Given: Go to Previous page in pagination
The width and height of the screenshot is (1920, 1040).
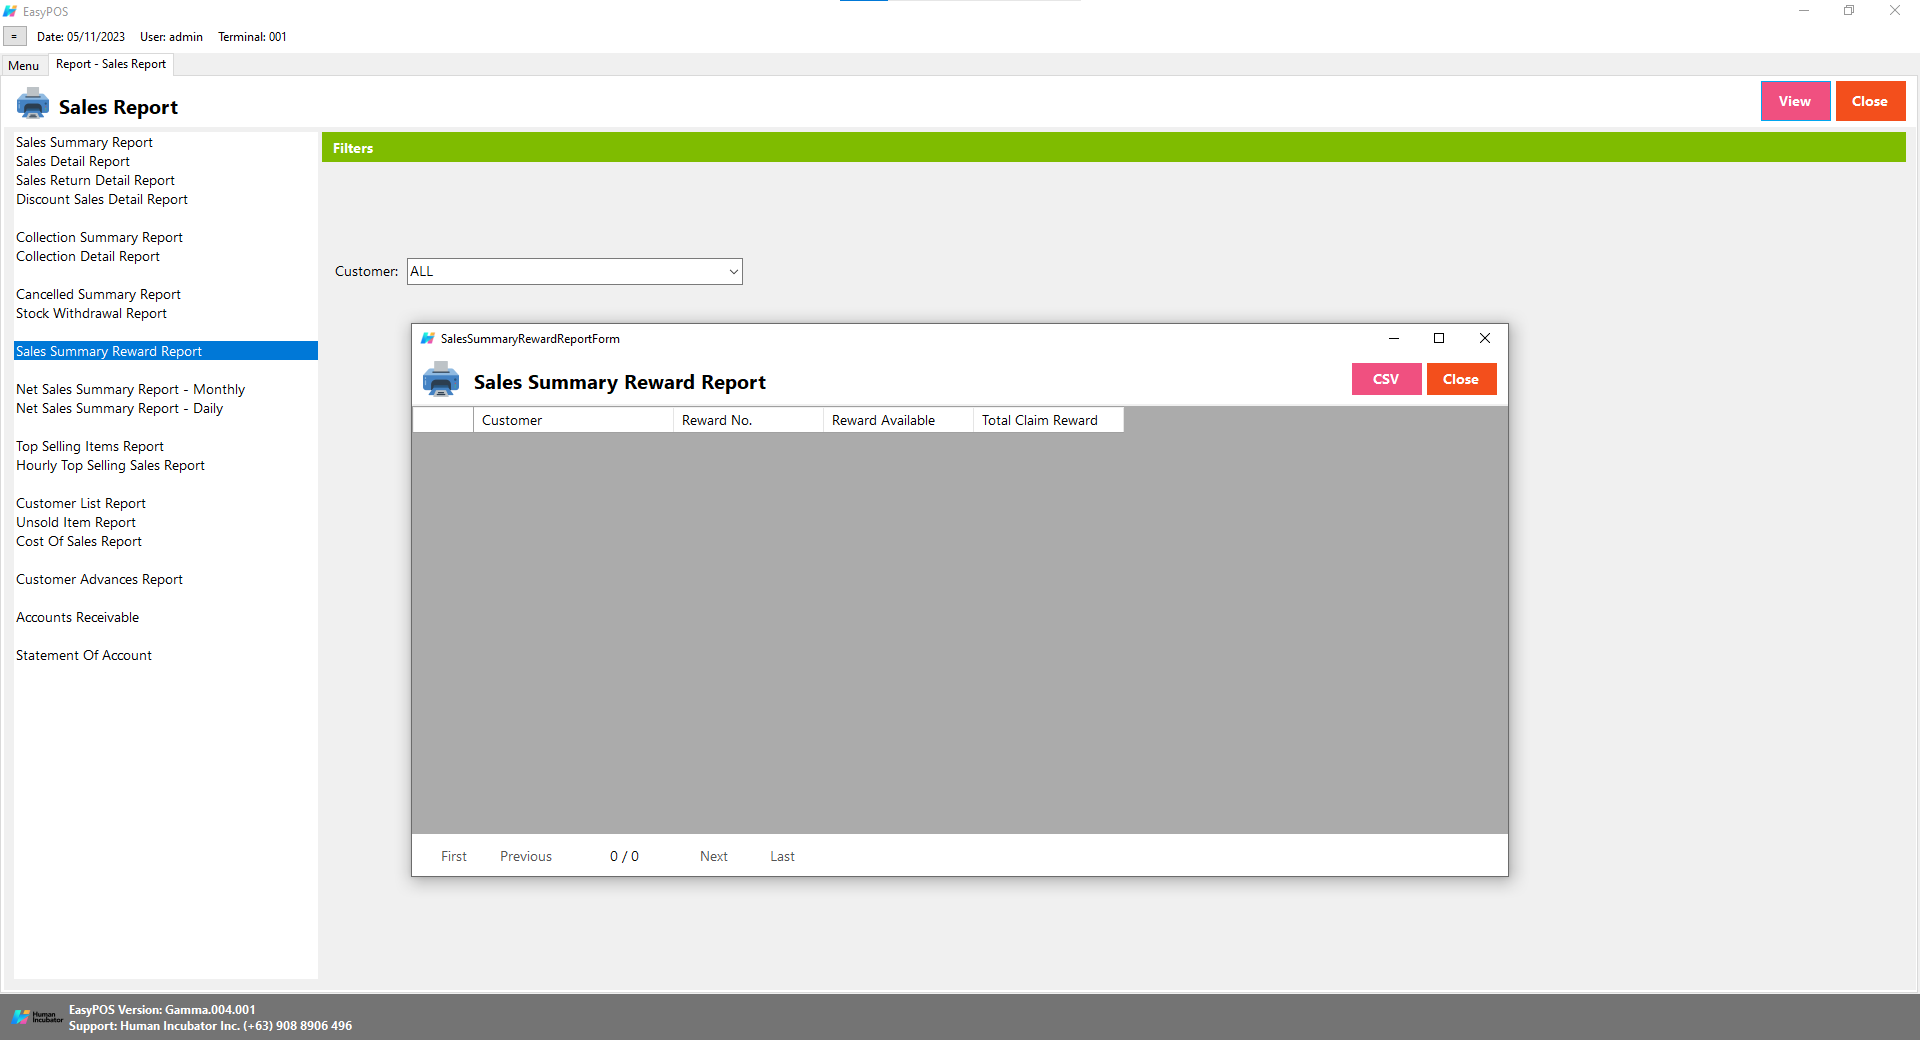Looking at the screenshot, I should click(526, 856).
